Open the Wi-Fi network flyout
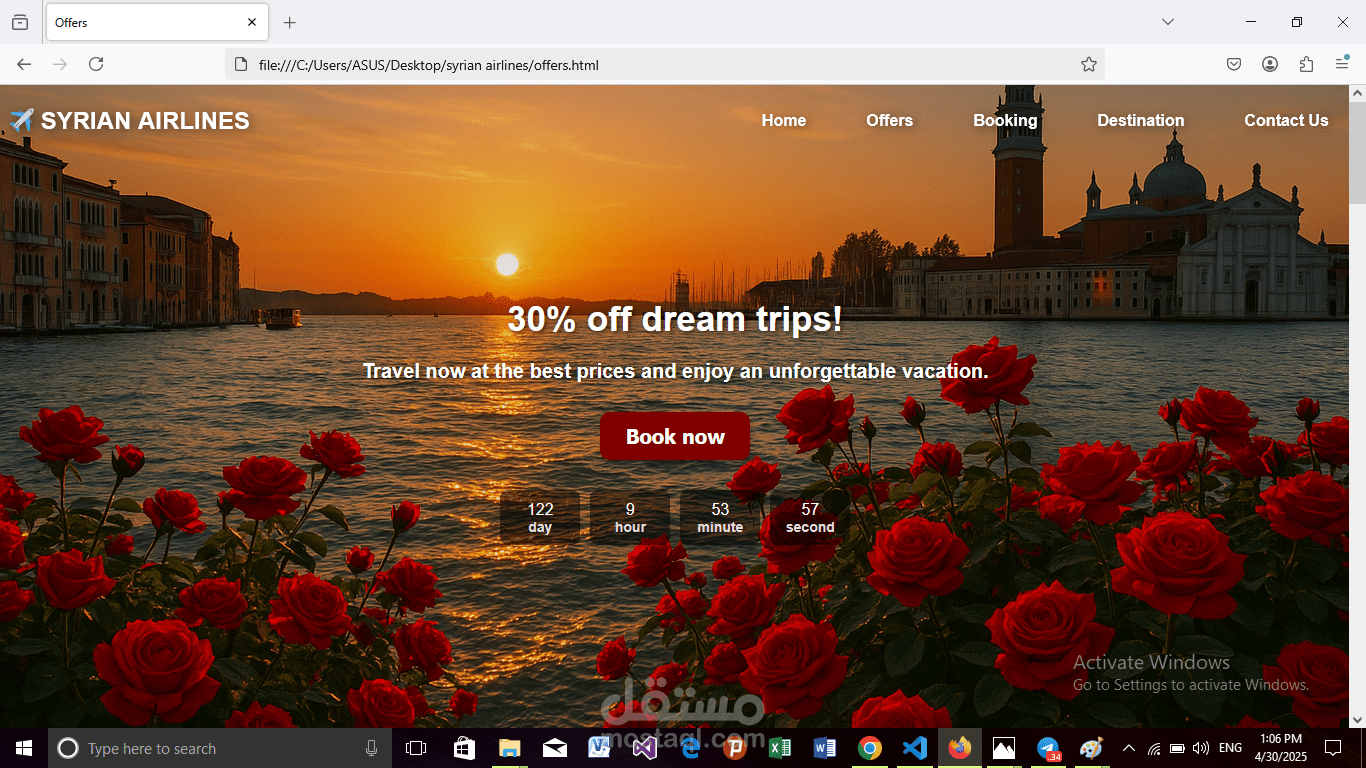 [1154, 748]
